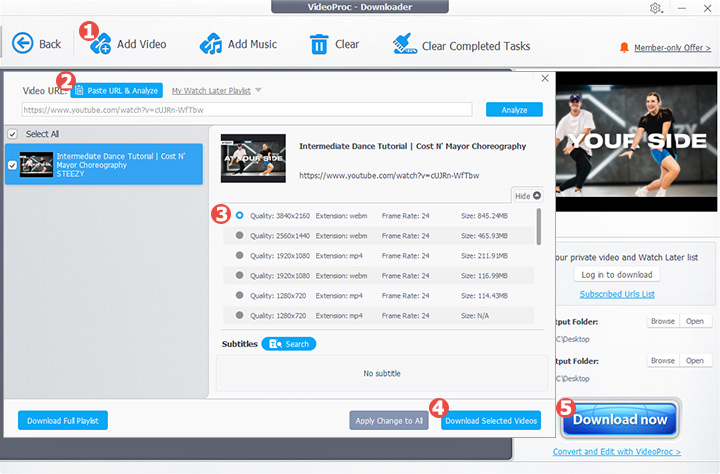Click the Member-only Offer bell icon
720x474 pixels.
[625, 47]
